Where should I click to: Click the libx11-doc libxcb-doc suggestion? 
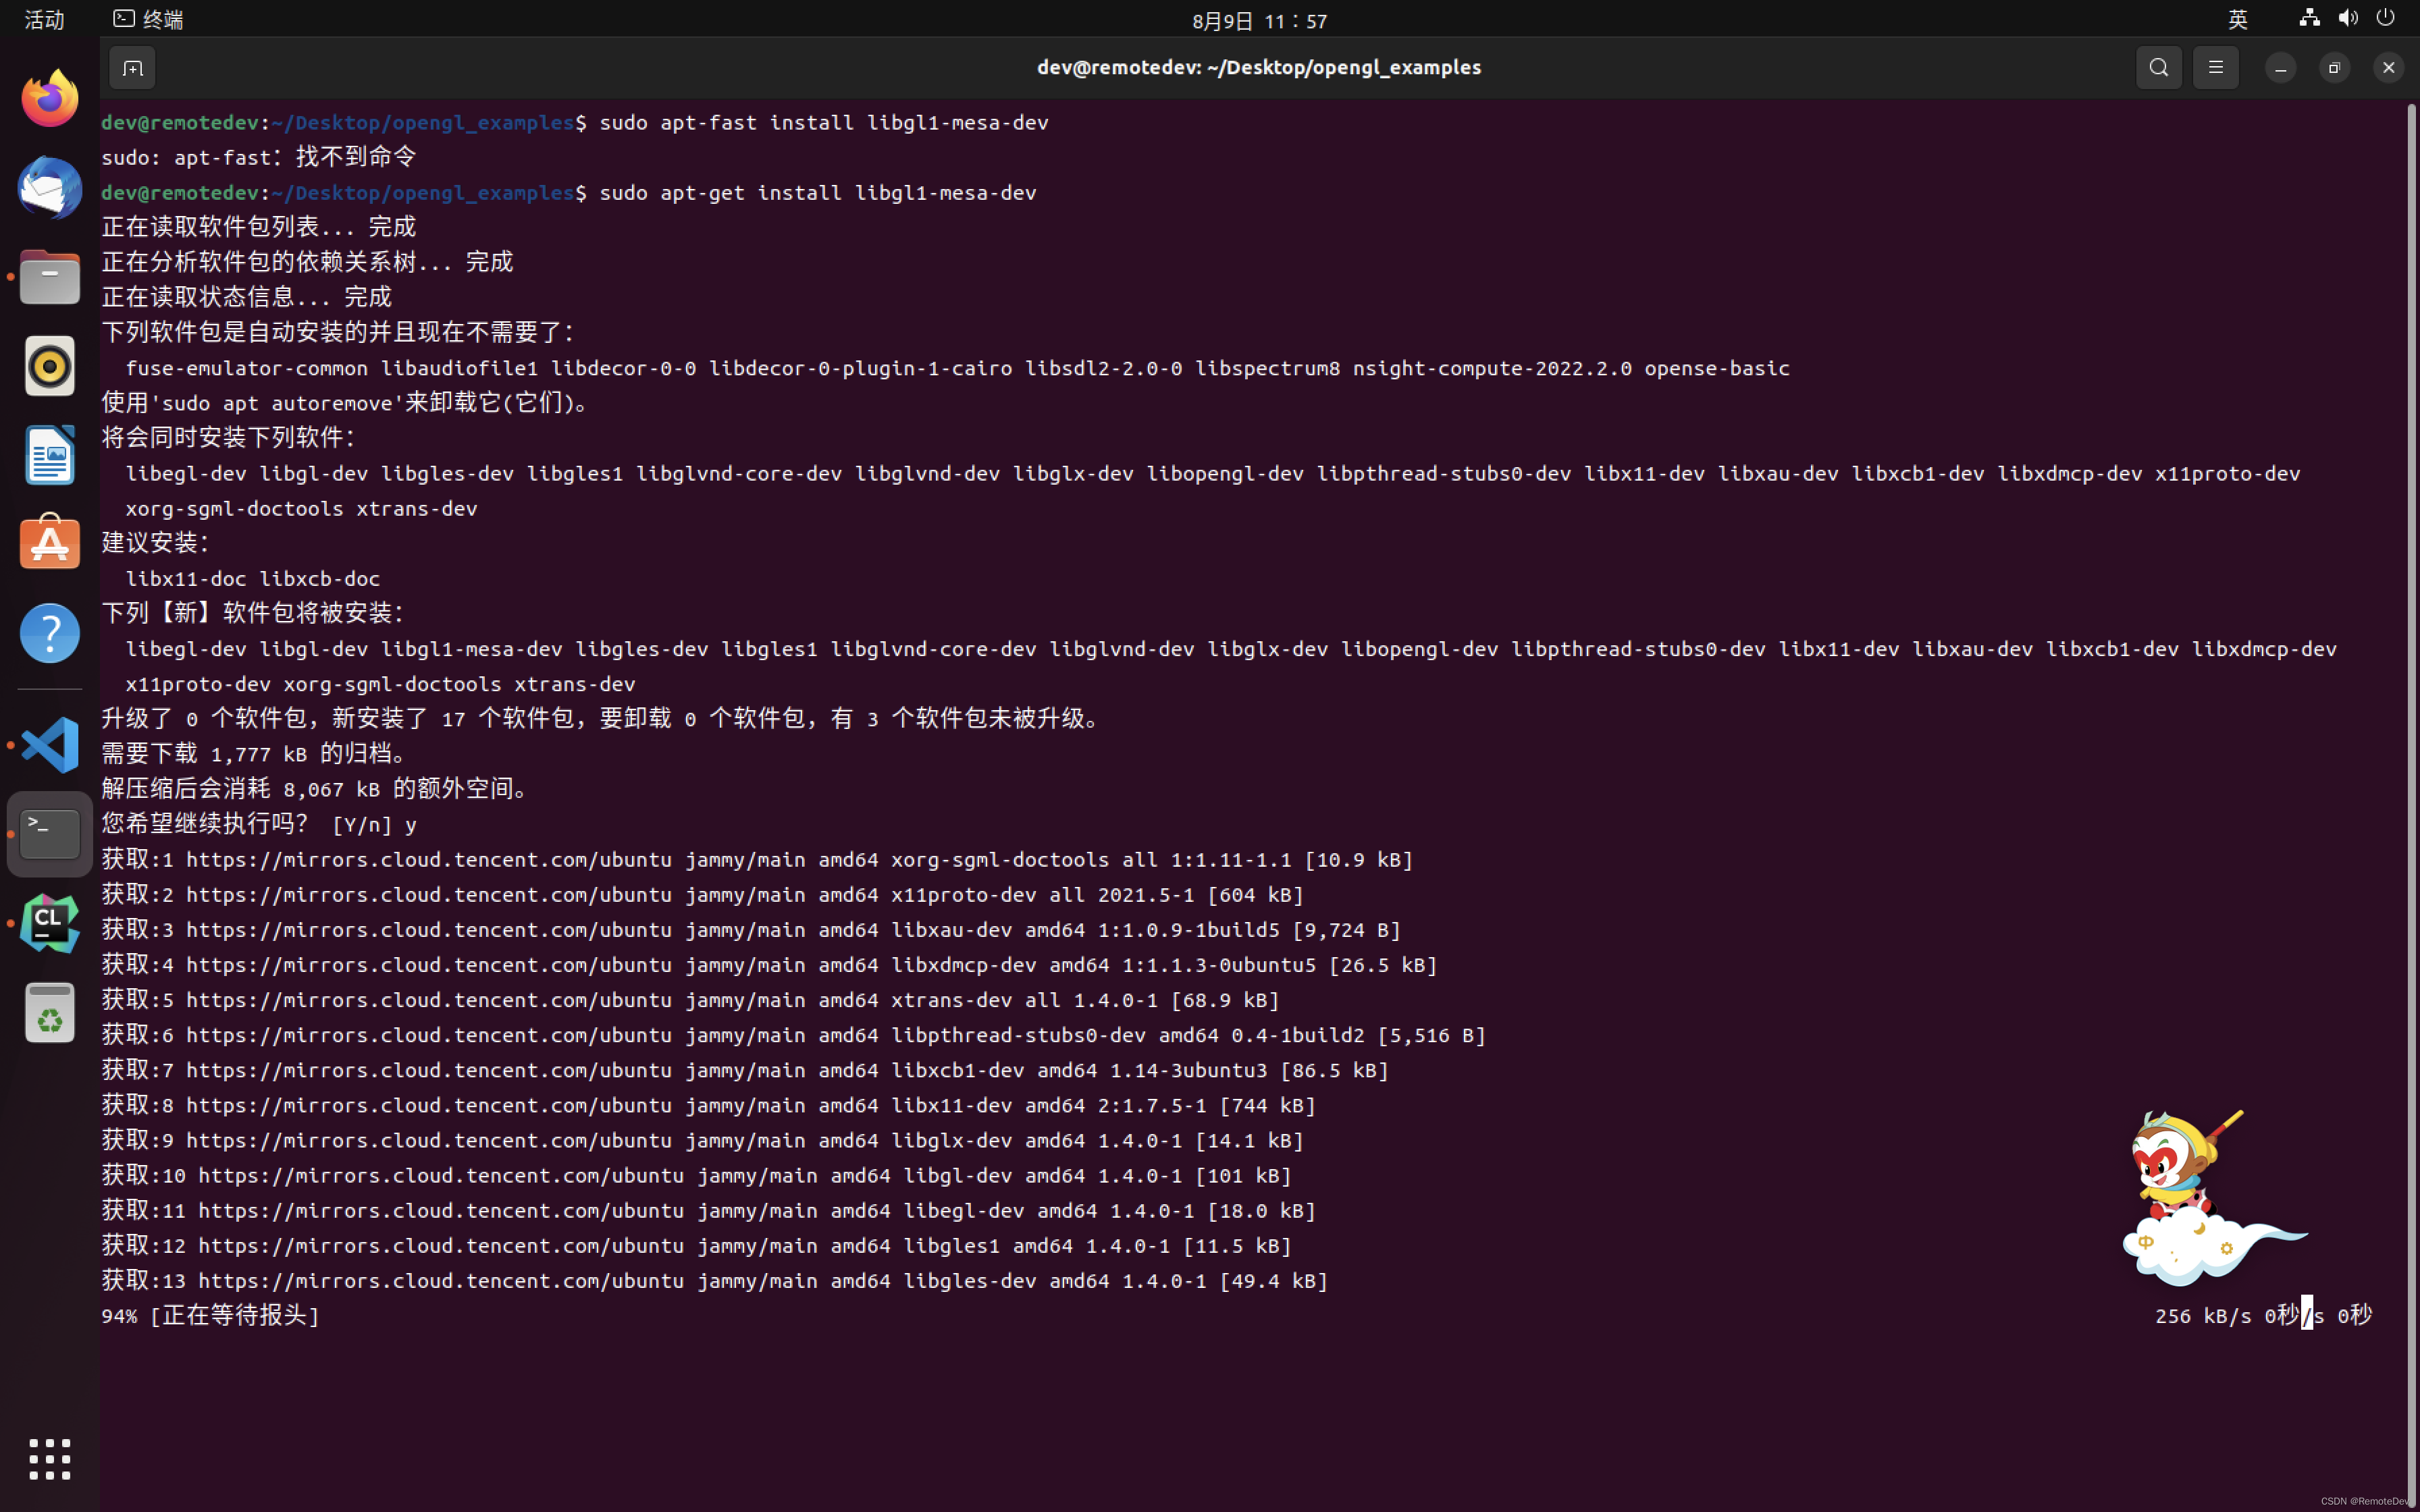pos(253,579)
